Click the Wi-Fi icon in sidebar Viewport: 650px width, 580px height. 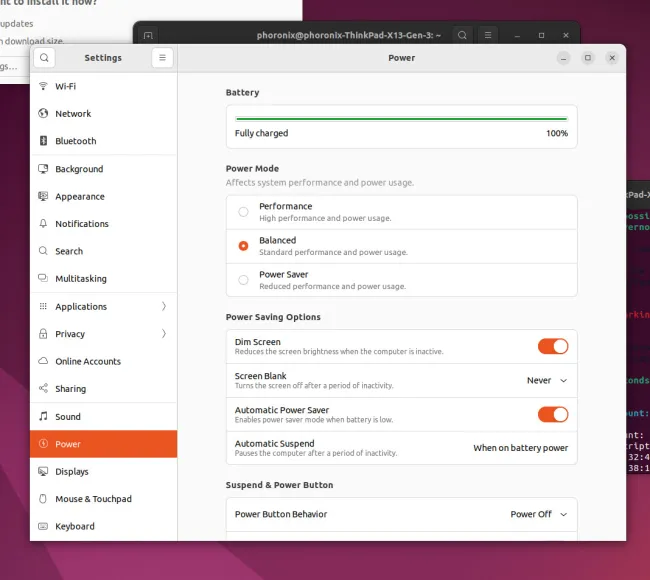43,86
